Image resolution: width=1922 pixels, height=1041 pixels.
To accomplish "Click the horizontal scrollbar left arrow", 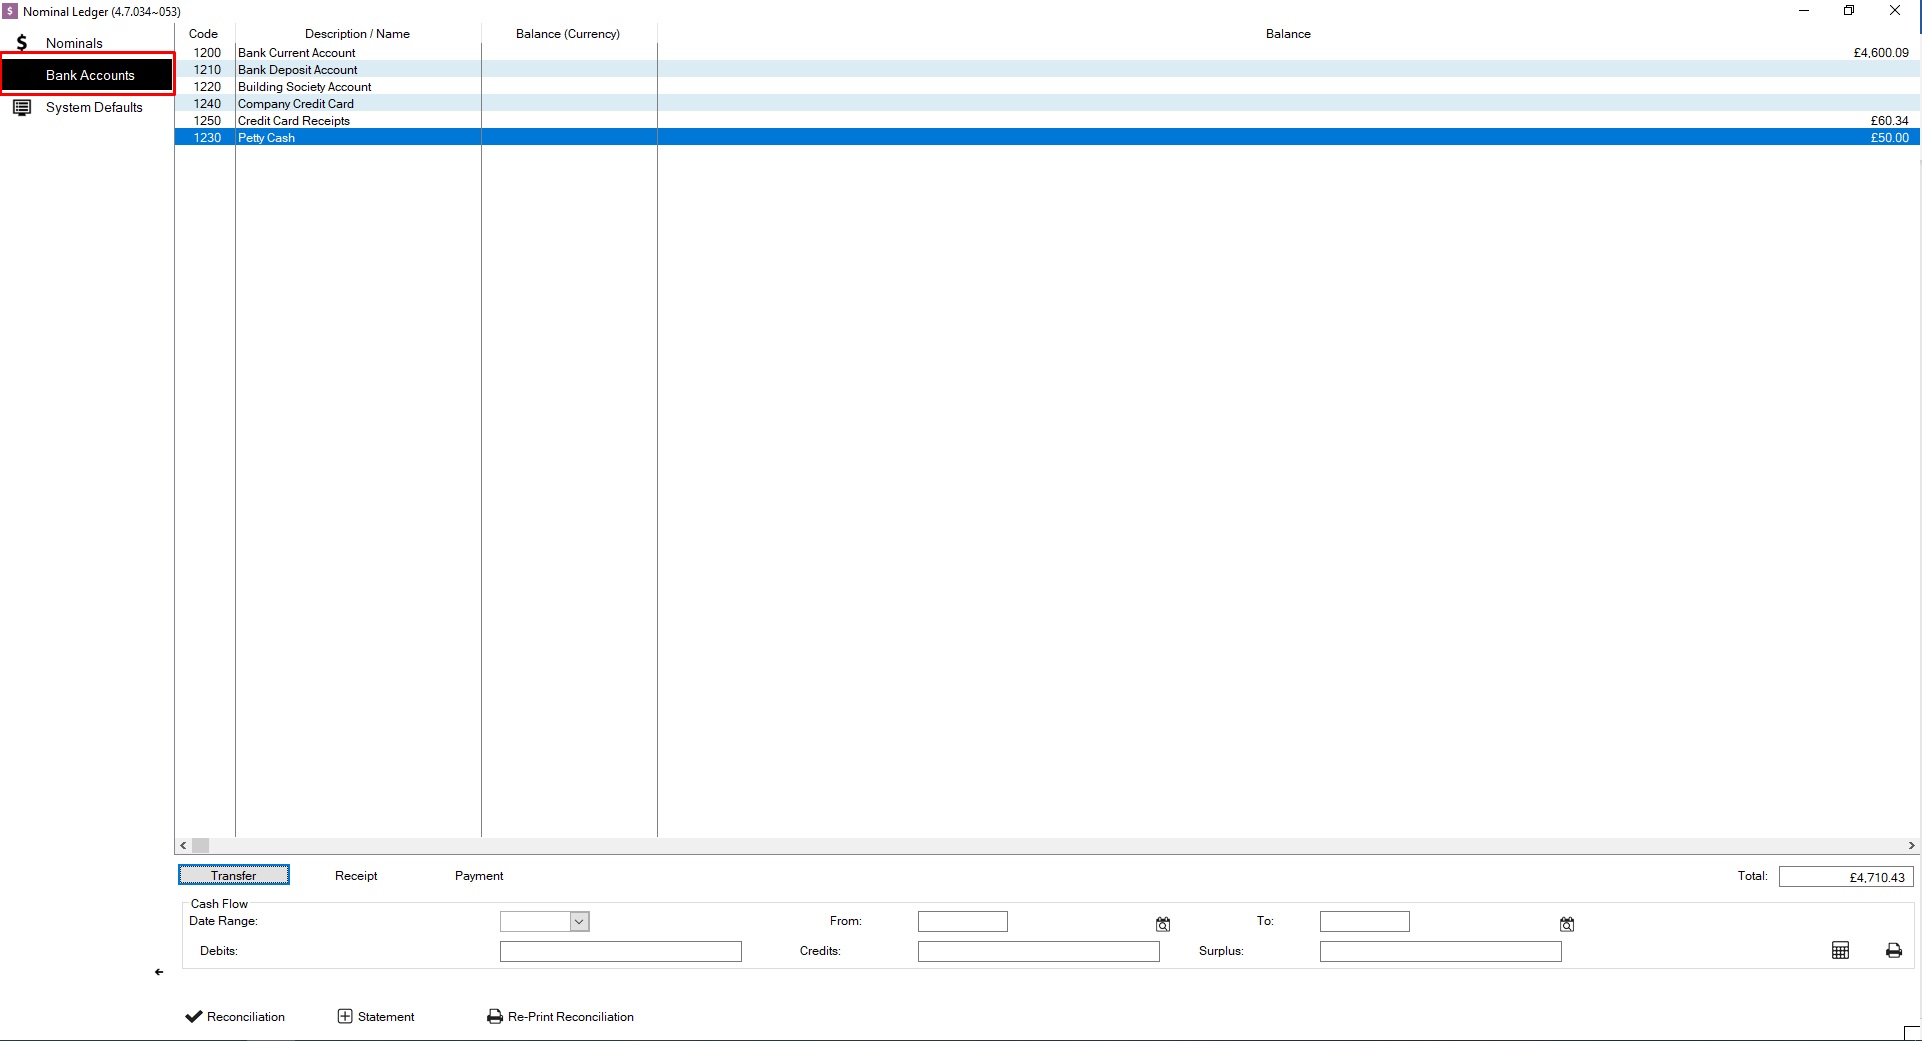I will (x=183, y=845).
